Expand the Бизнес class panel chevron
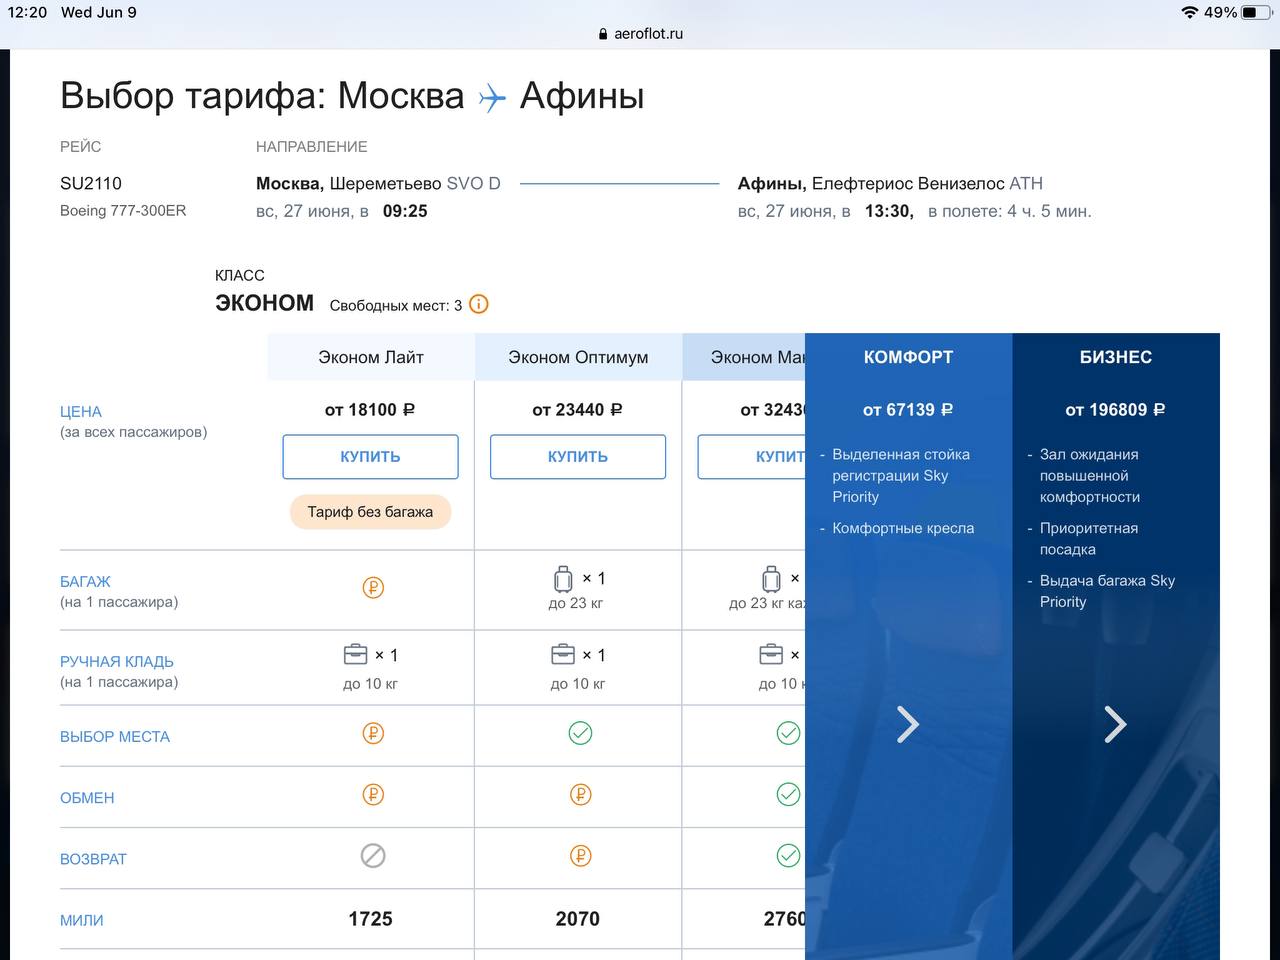The width and height of the screenshot is (1280, 960). pyautogui.click(x=1115, y=724)
